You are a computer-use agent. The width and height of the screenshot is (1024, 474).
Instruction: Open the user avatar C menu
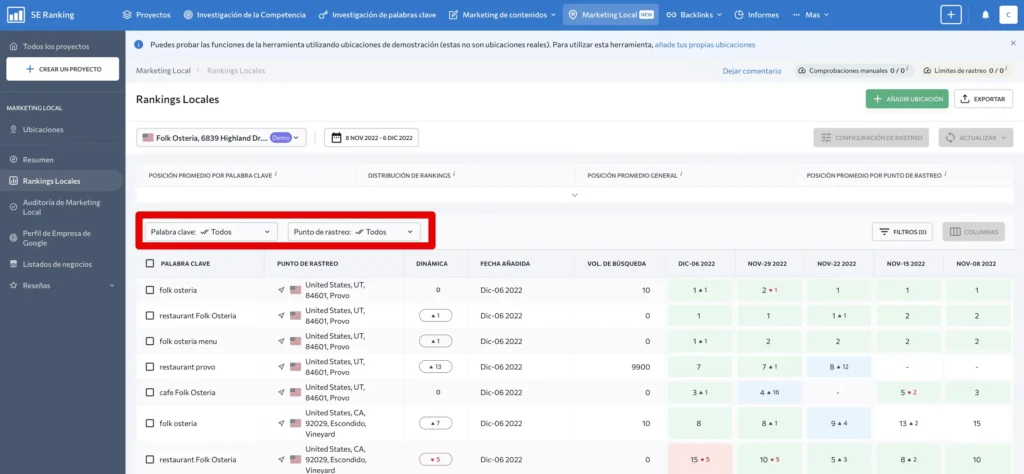[1008, 14]
